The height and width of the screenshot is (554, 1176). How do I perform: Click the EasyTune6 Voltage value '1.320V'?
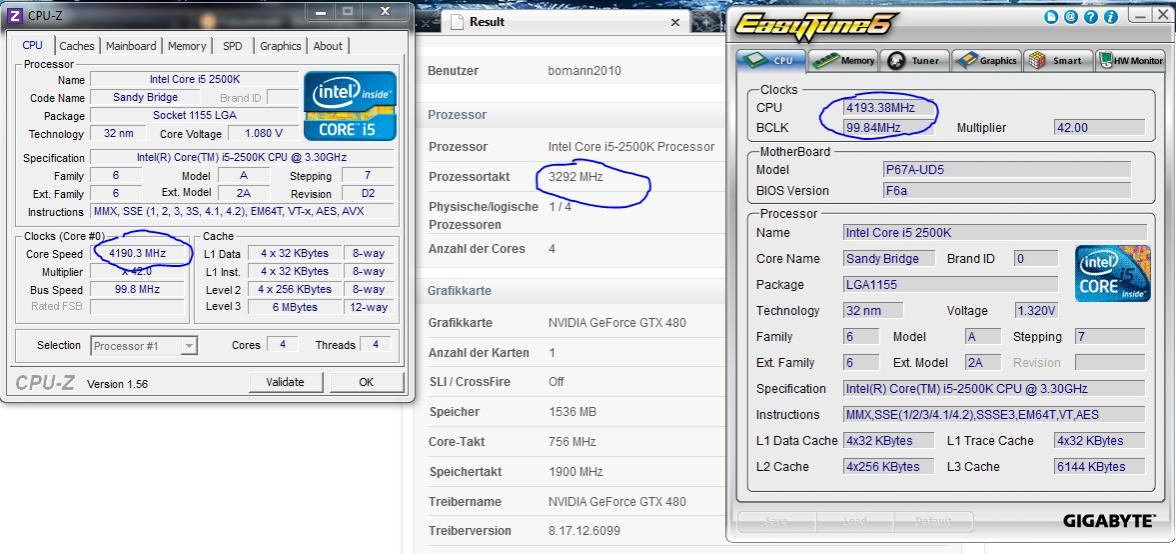click(1036, 310)
